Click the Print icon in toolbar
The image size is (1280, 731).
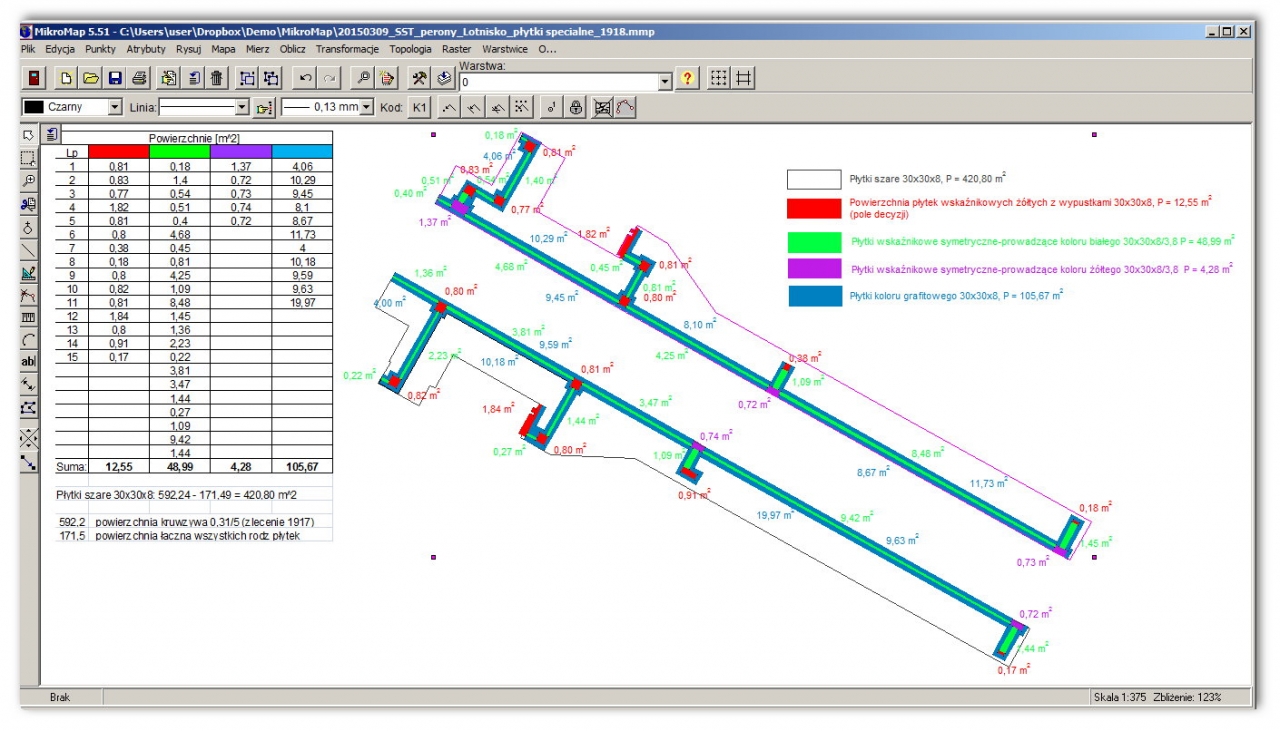point(139,79)
